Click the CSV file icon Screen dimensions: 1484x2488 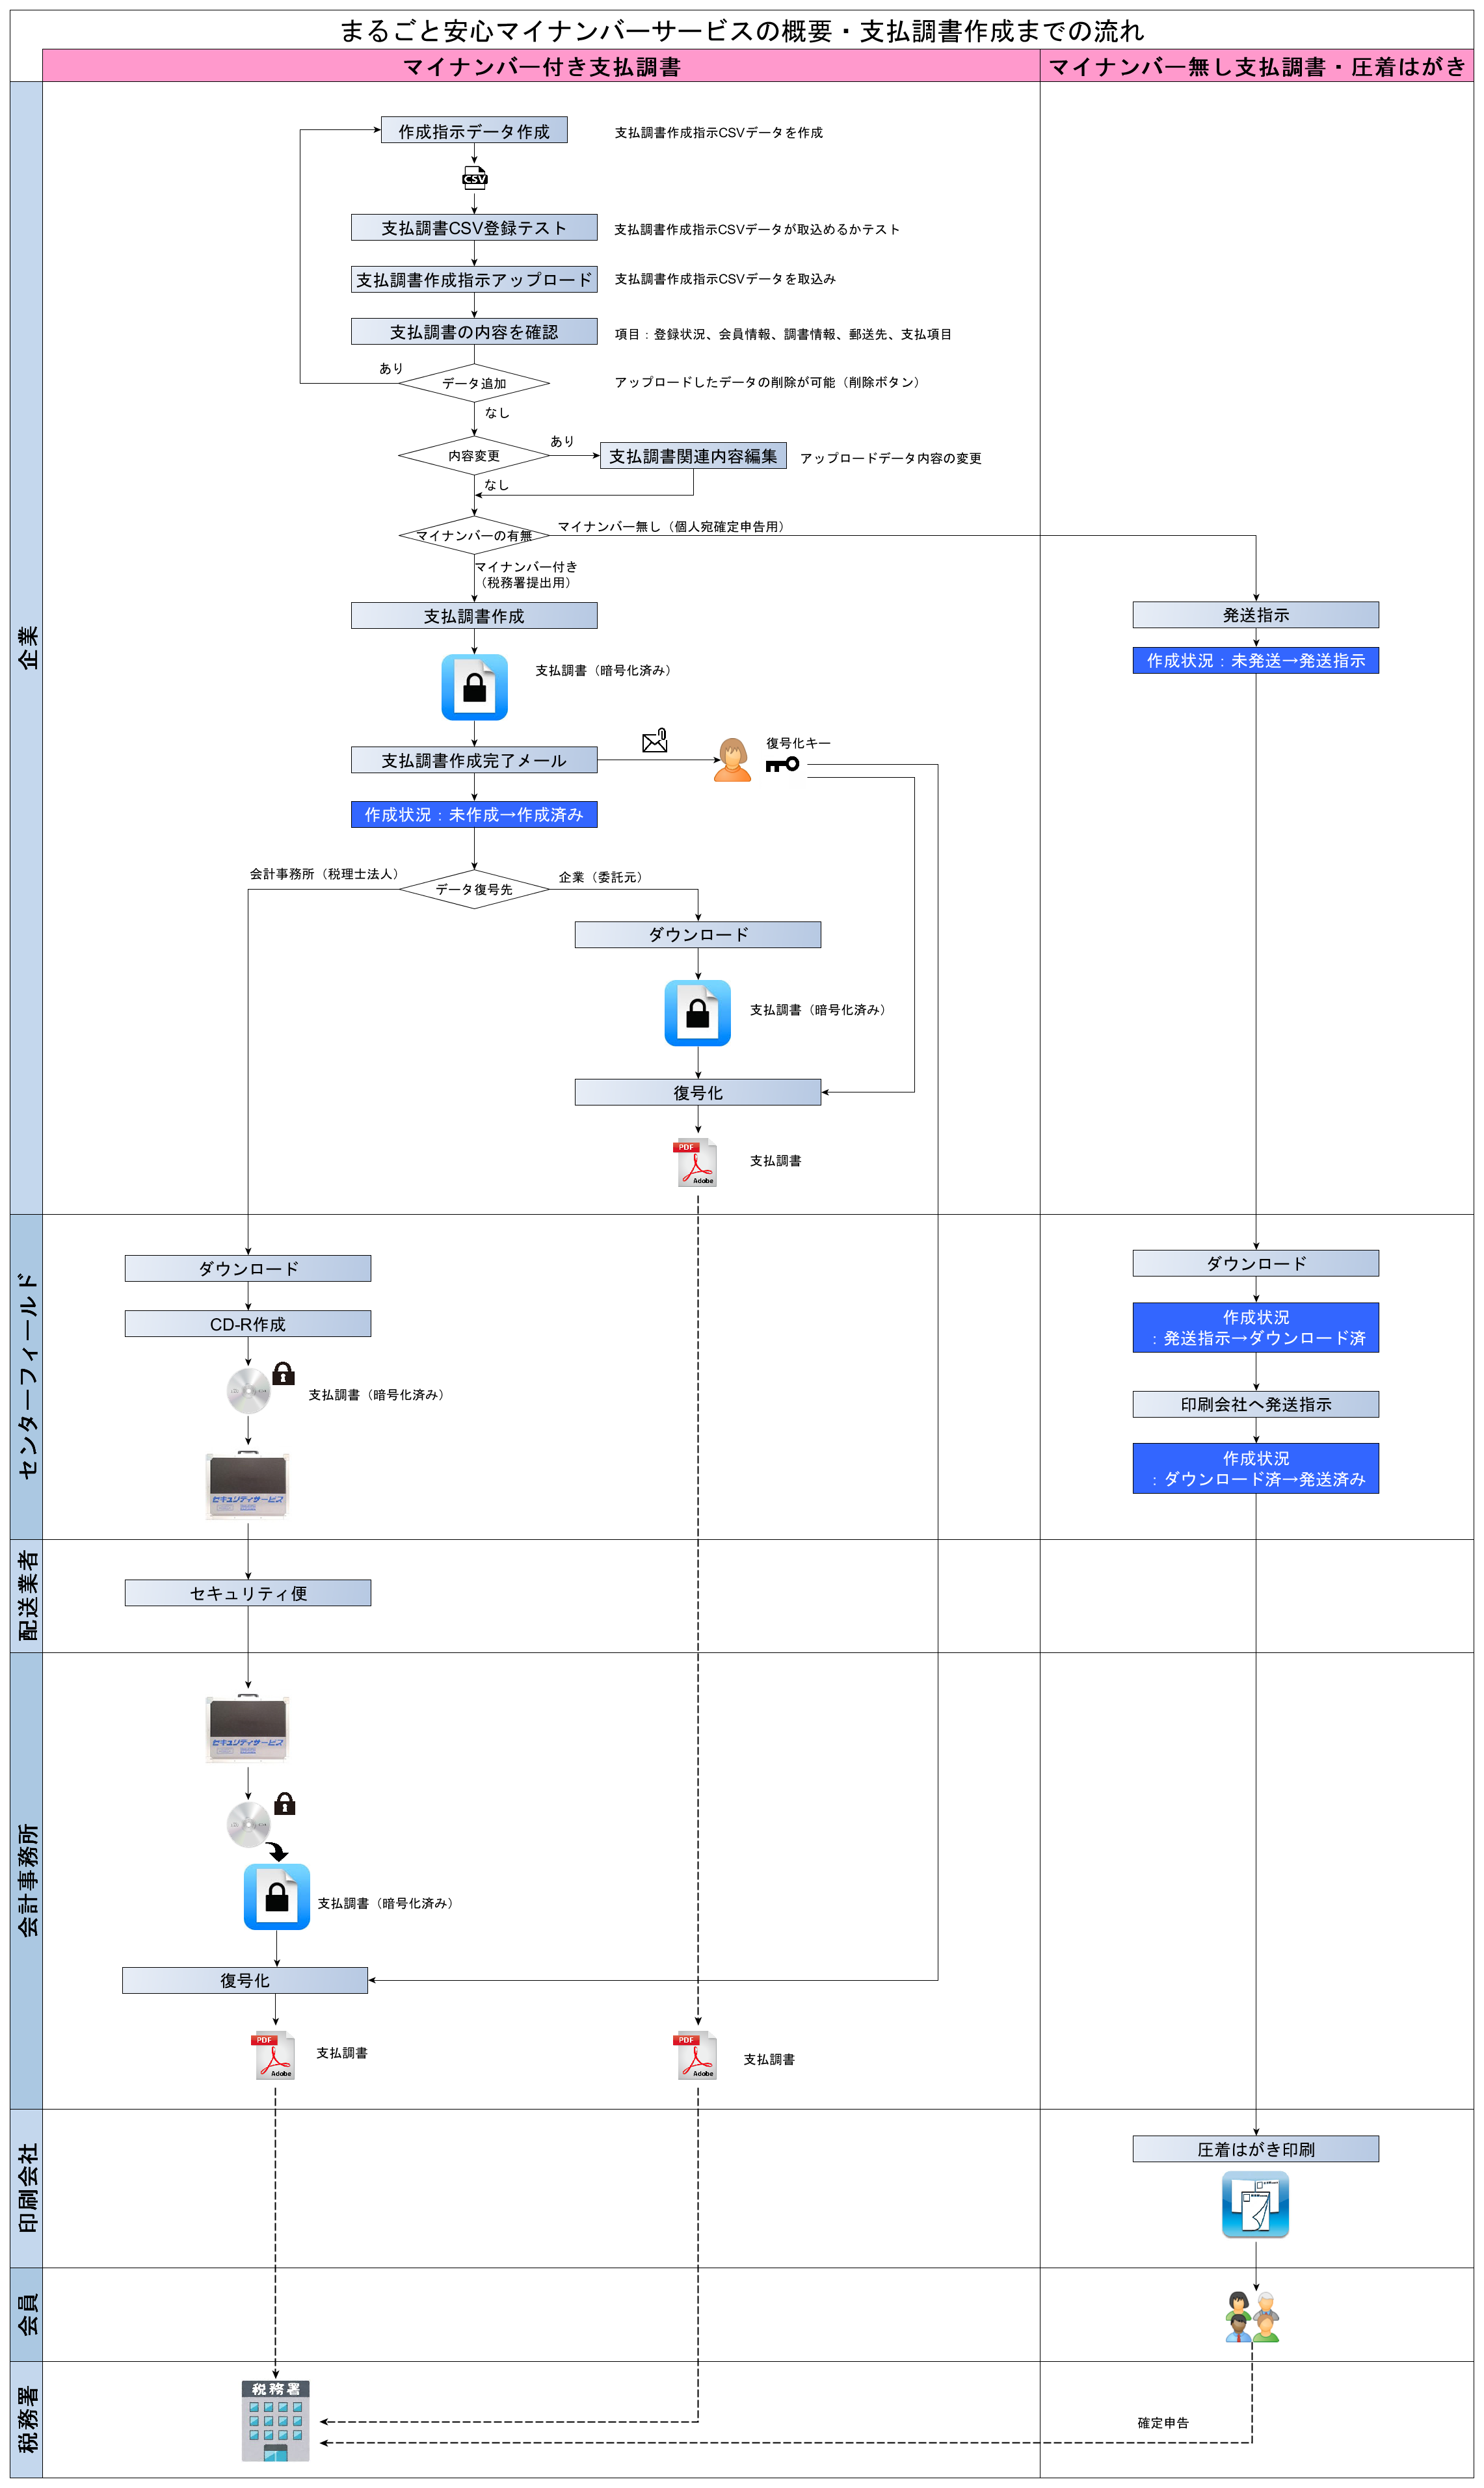(474, 179)
